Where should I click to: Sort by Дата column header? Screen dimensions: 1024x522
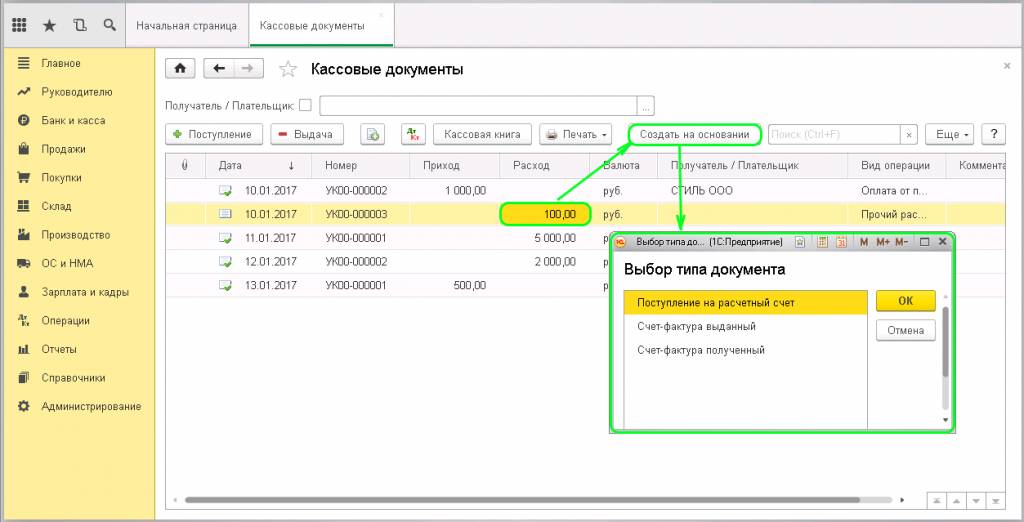[x=259, y=166]
